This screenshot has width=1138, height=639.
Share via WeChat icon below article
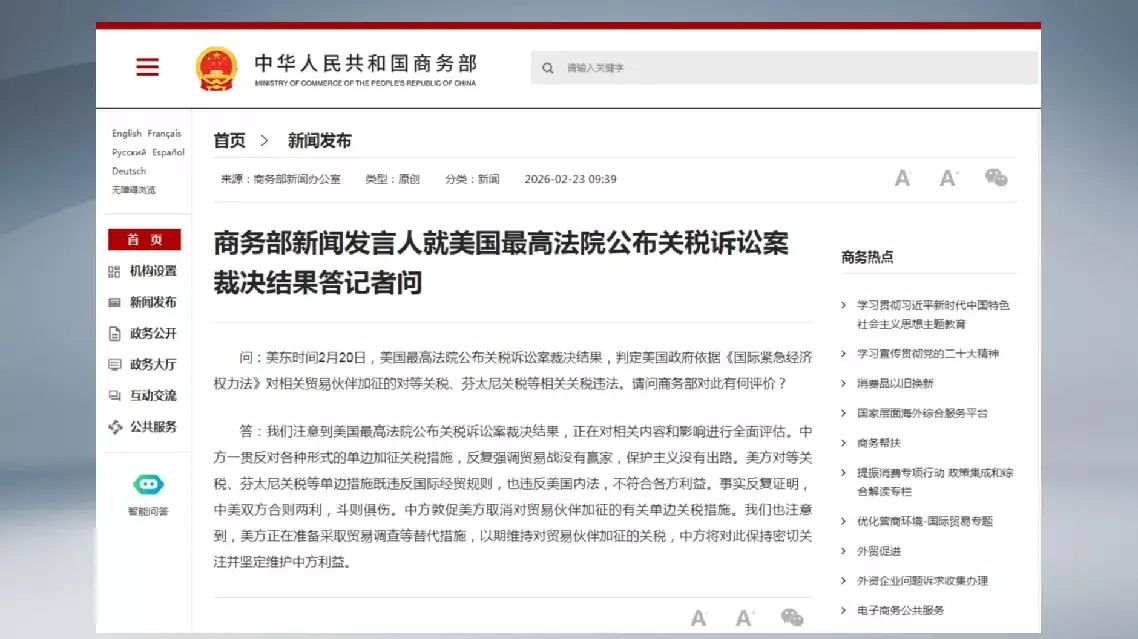(x=791, y=617)
